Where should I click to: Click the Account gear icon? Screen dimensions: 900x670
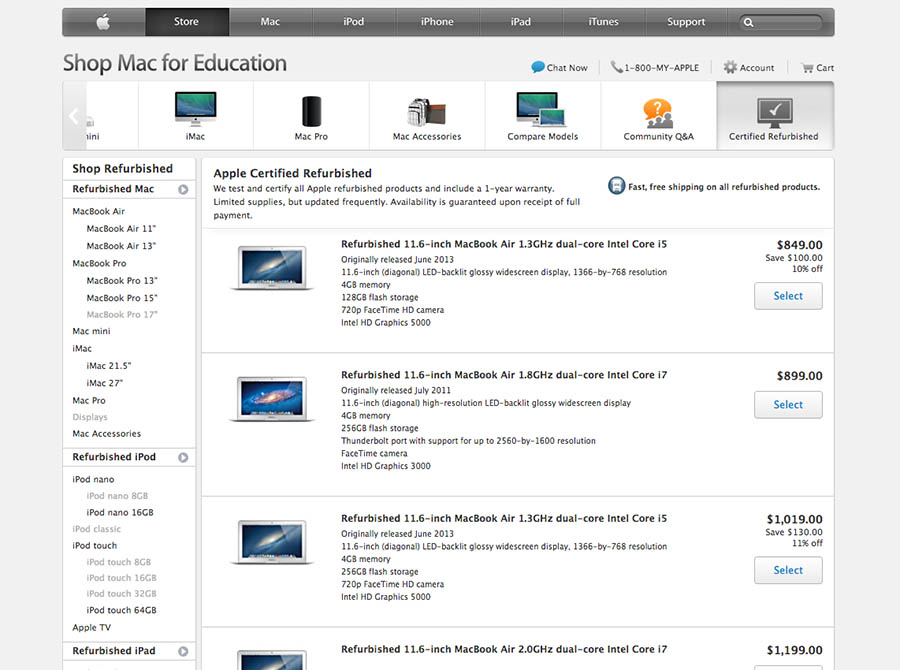coord(730,67)
